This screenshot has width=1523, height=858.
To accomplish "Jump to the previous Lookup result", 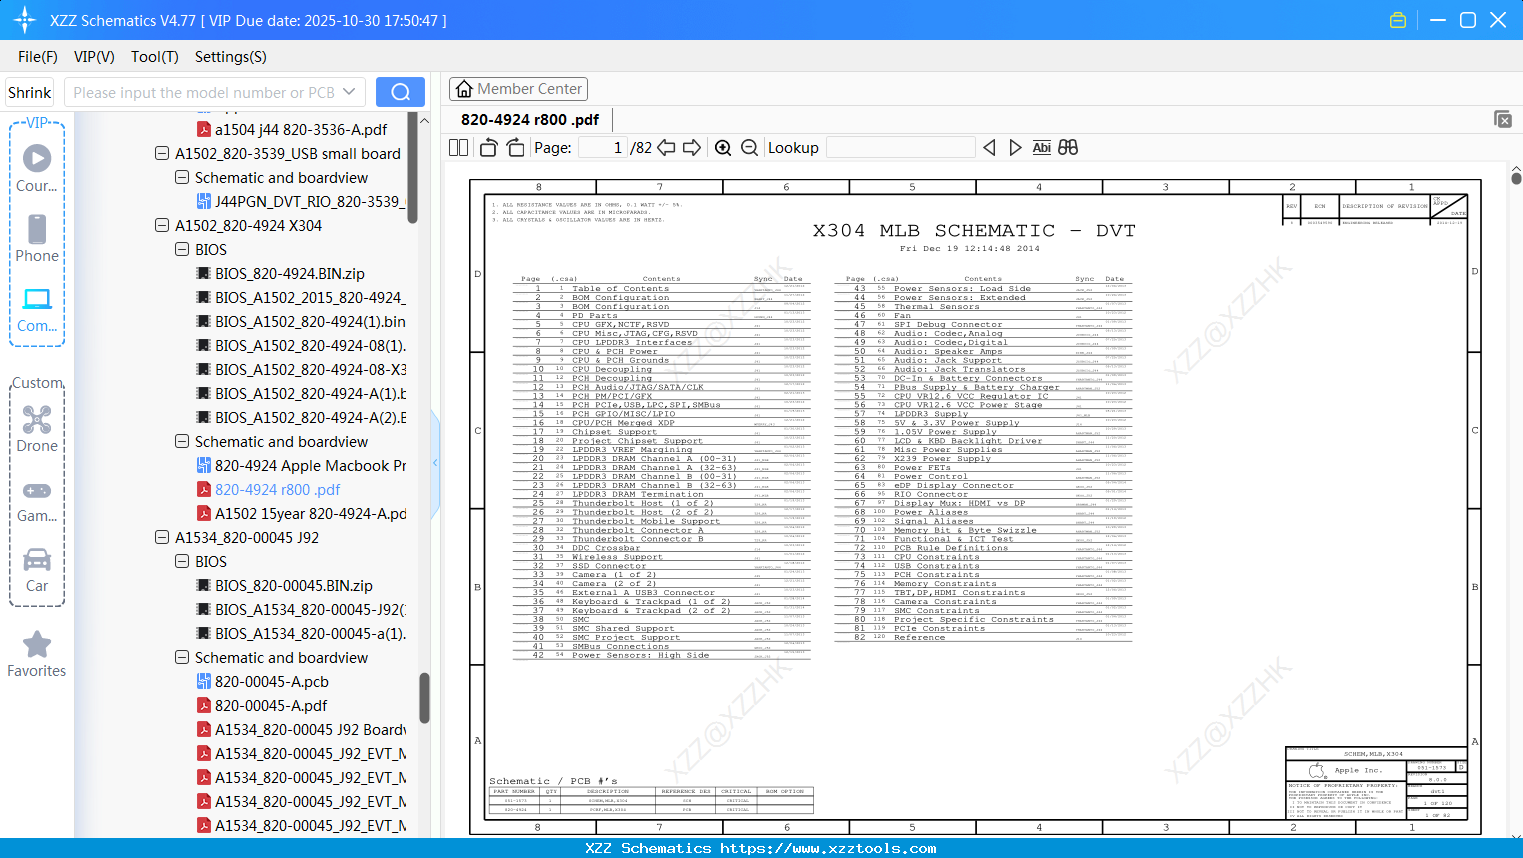I will point(989,148).
